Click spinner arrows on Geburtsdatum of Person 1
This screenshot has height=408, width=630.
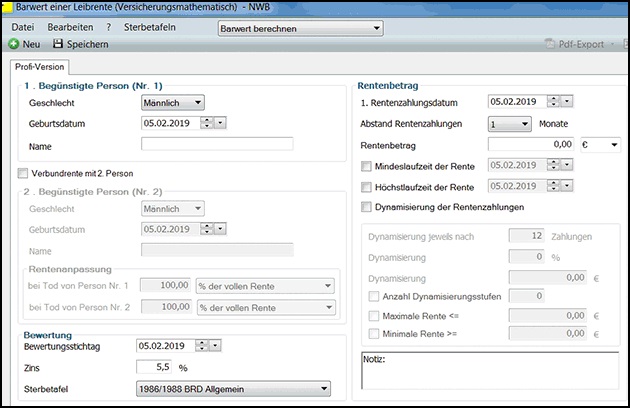206,123
